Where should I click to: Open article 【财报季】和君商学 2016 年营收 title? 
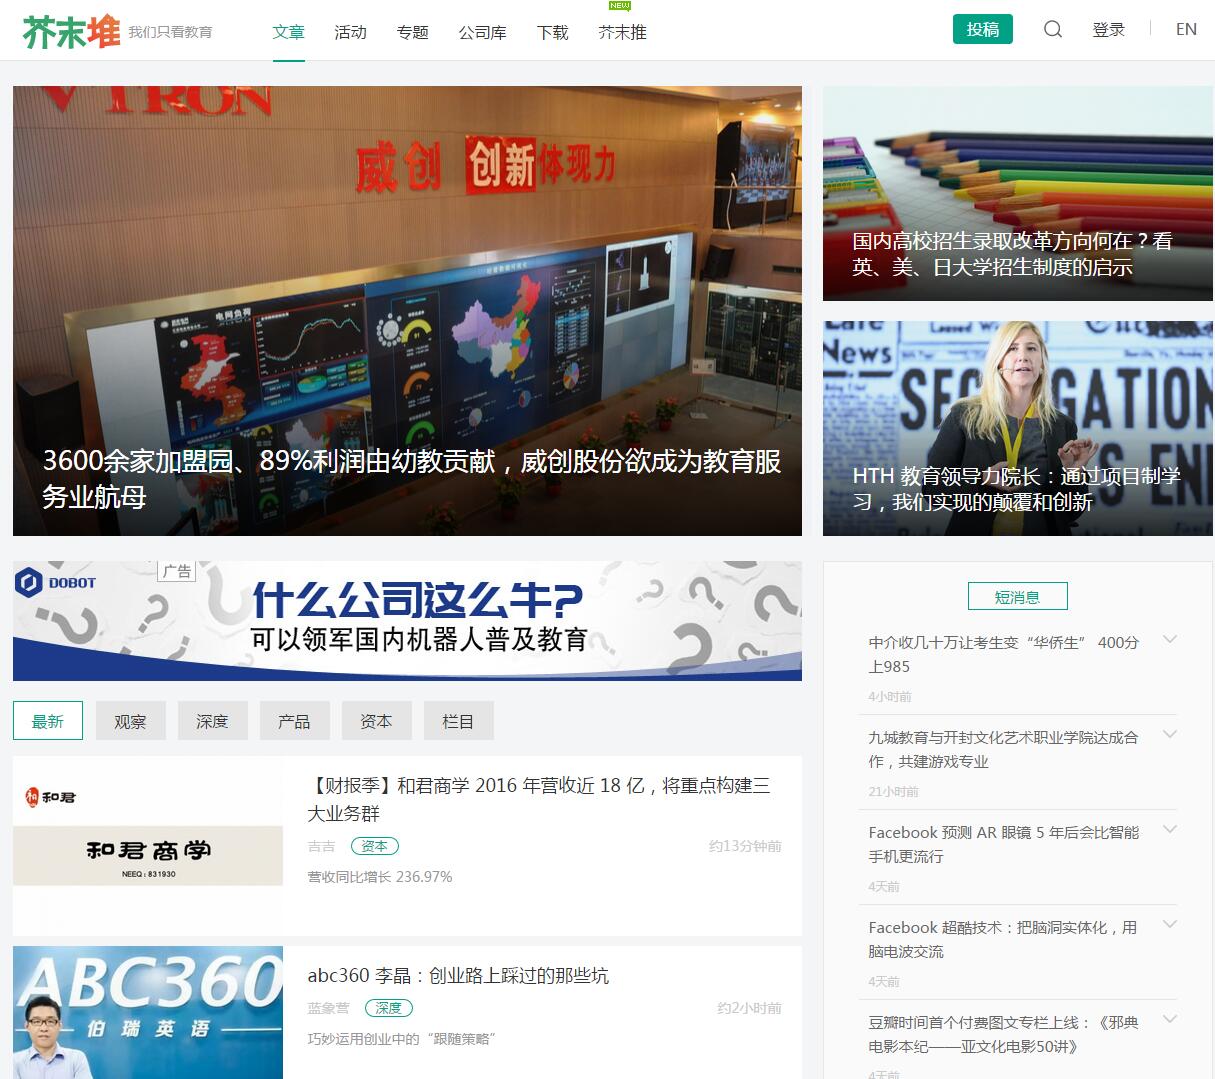[x=538, y=799]
